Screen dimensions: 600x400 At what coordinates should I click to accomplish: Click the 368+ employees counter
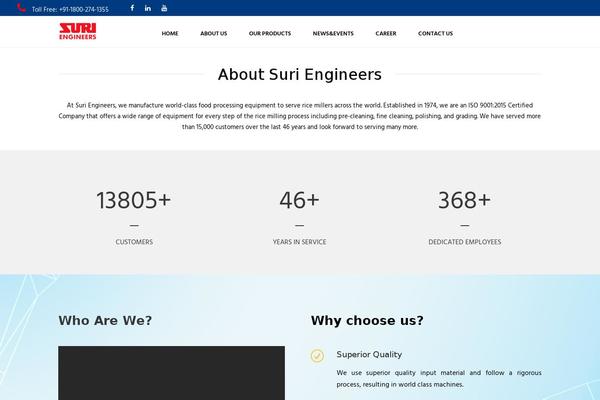click(464, 200)
